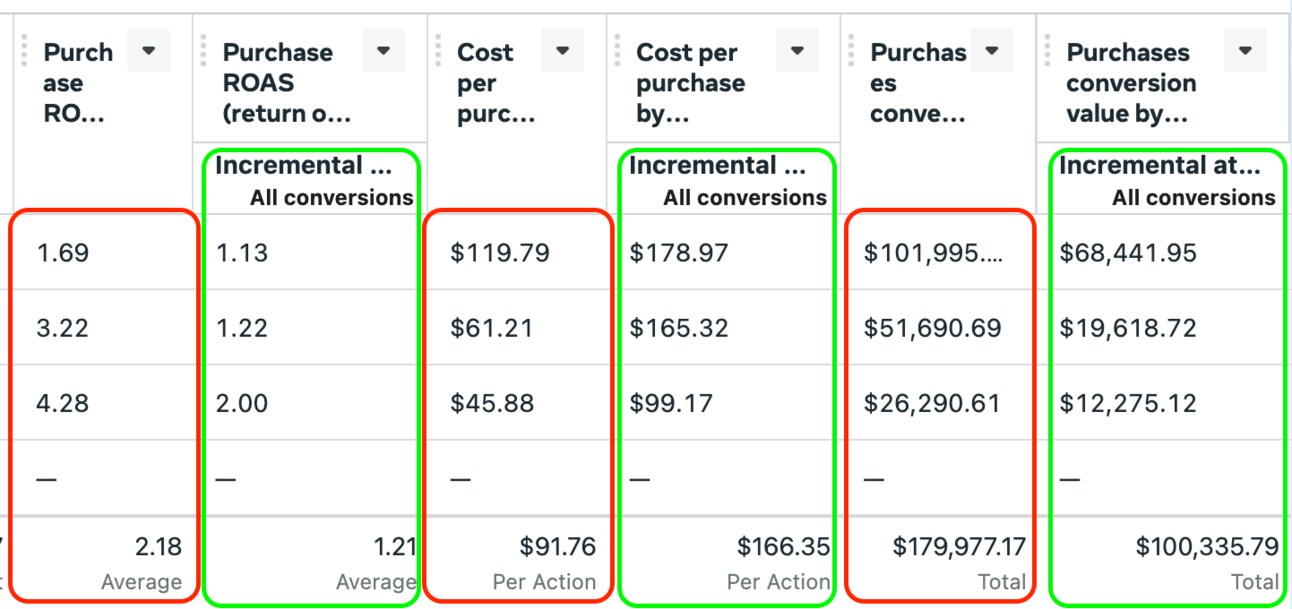Image resolution: width=1292 pixels, height=609 pixels.
Task: Sort by the "Purchase ROAS (return o..." header label
Action: coord(285,82)
